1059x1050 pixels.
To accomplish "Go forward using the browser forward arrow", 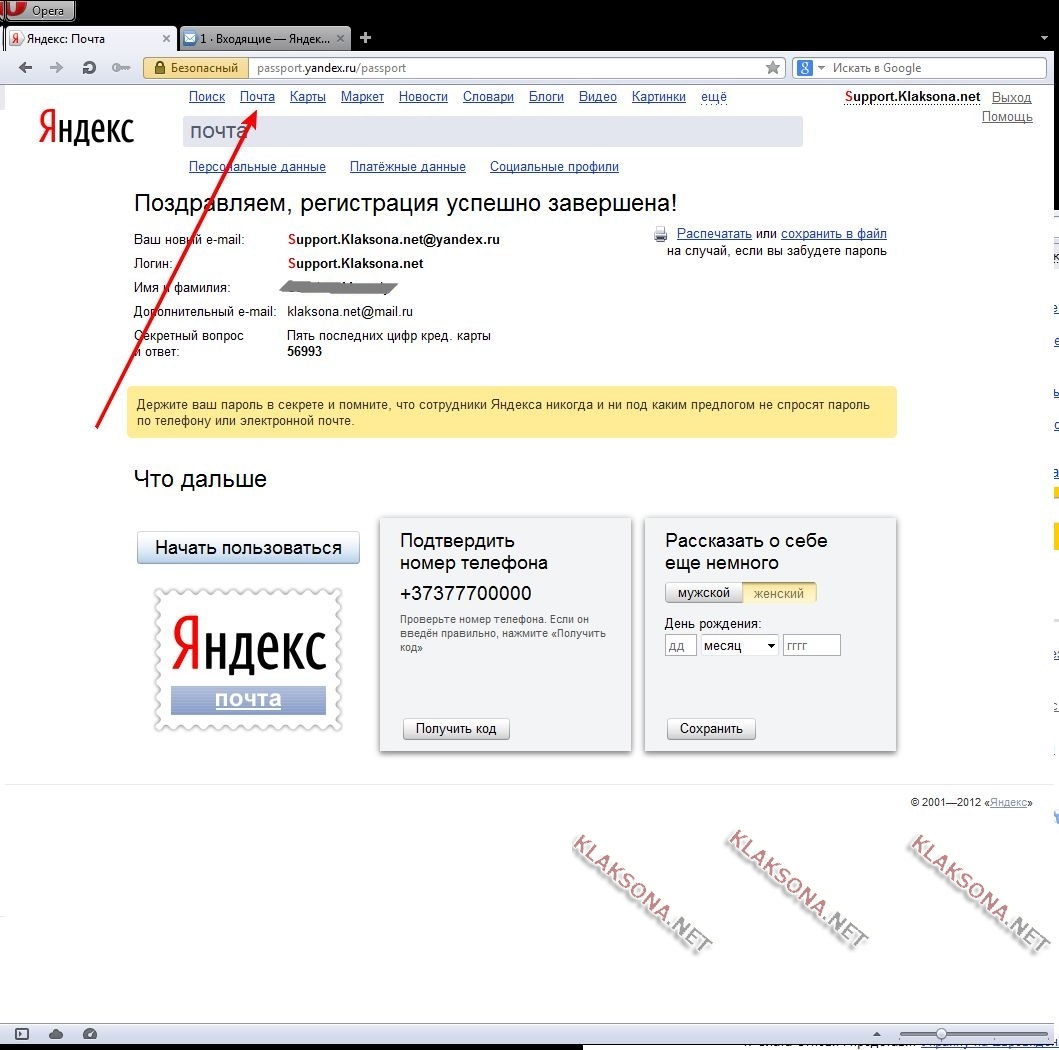I will 57,68.
